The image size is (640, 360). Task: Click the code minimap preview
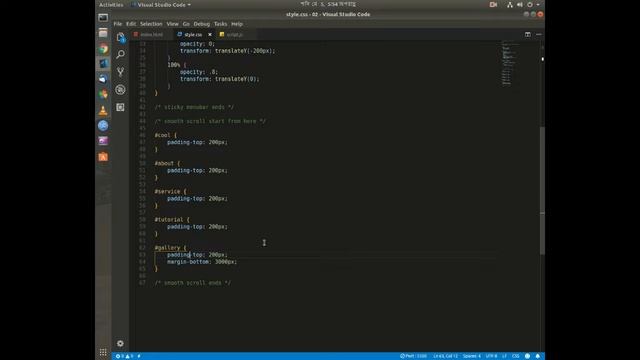(509, 63)
